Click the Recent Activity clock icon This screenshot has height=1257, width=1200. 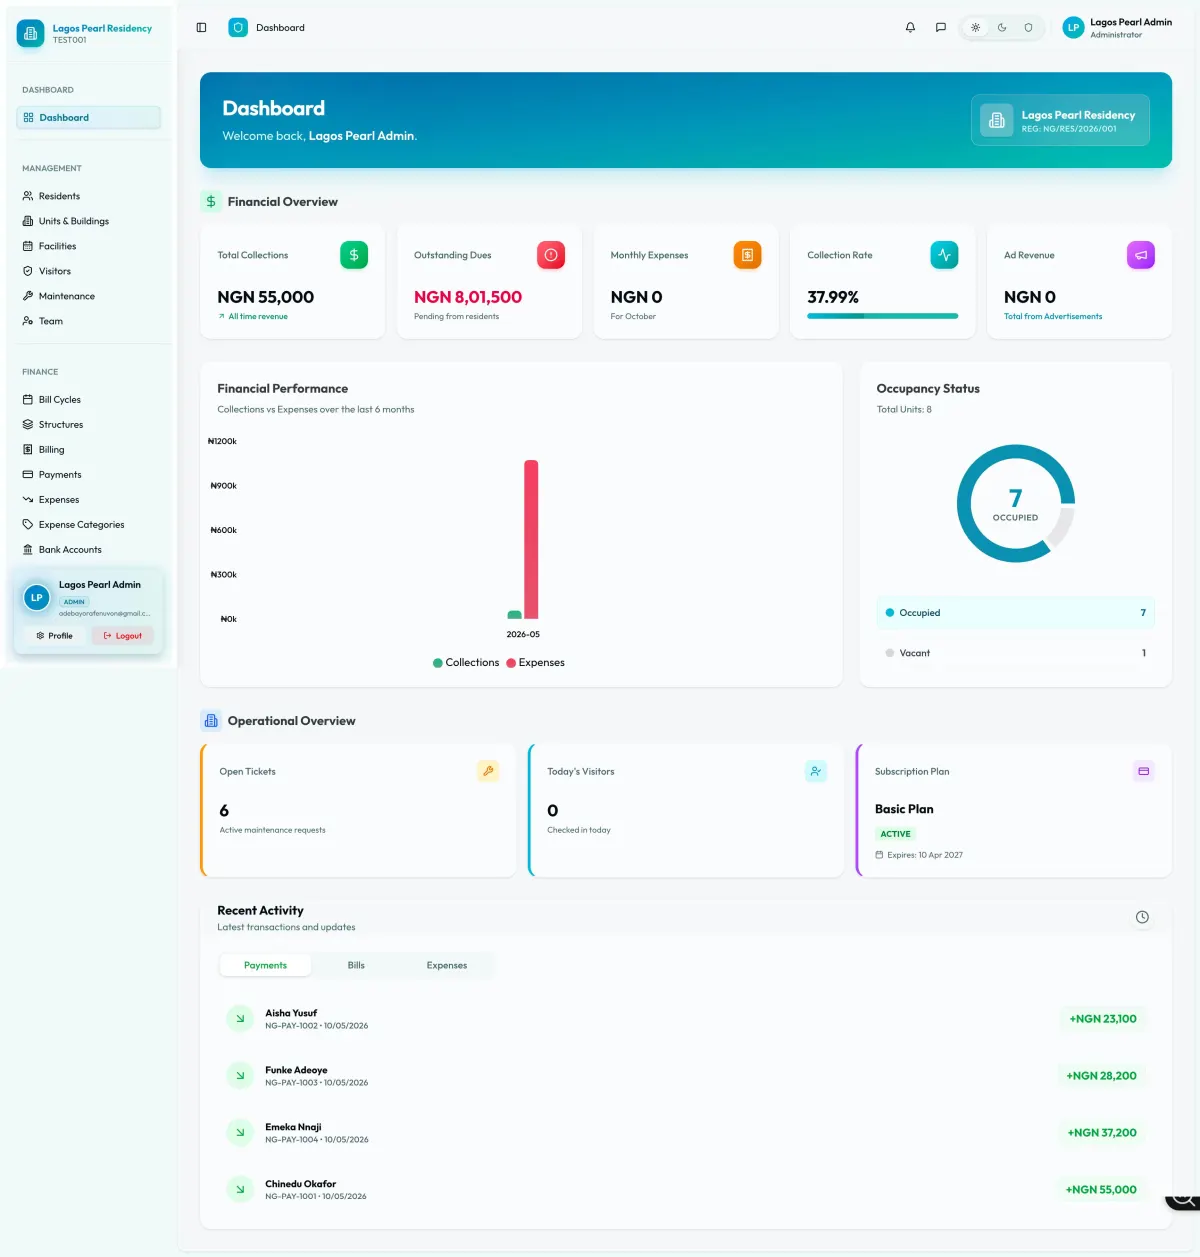click(1142, 917)
